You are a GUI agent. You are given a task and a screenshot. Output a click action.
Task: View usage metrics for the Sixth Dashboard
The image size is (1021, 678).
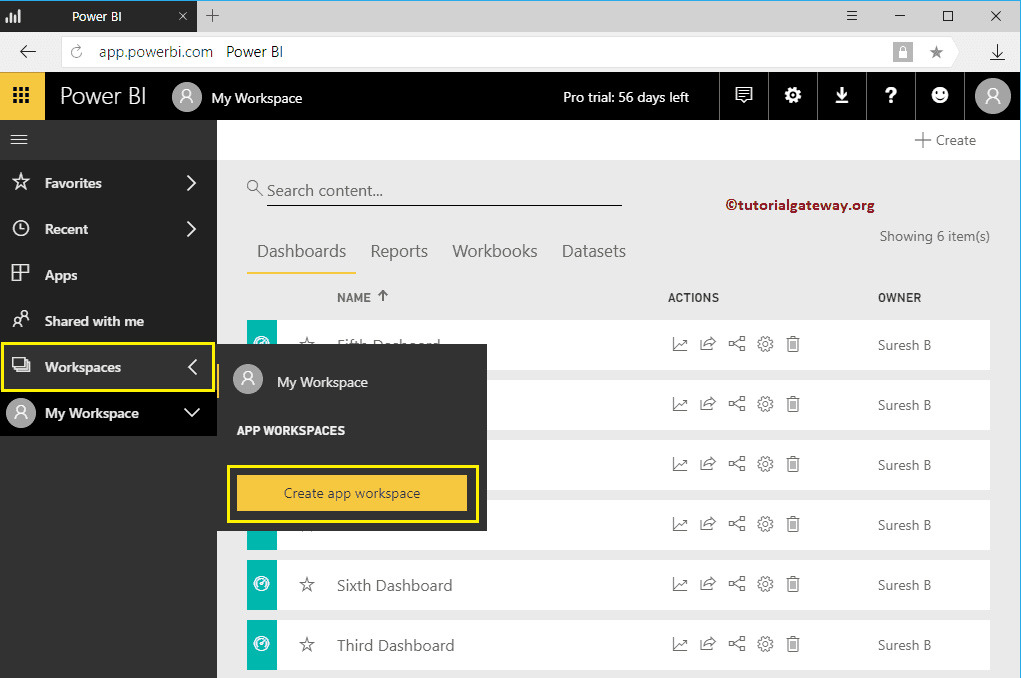[x=680, y=584]
